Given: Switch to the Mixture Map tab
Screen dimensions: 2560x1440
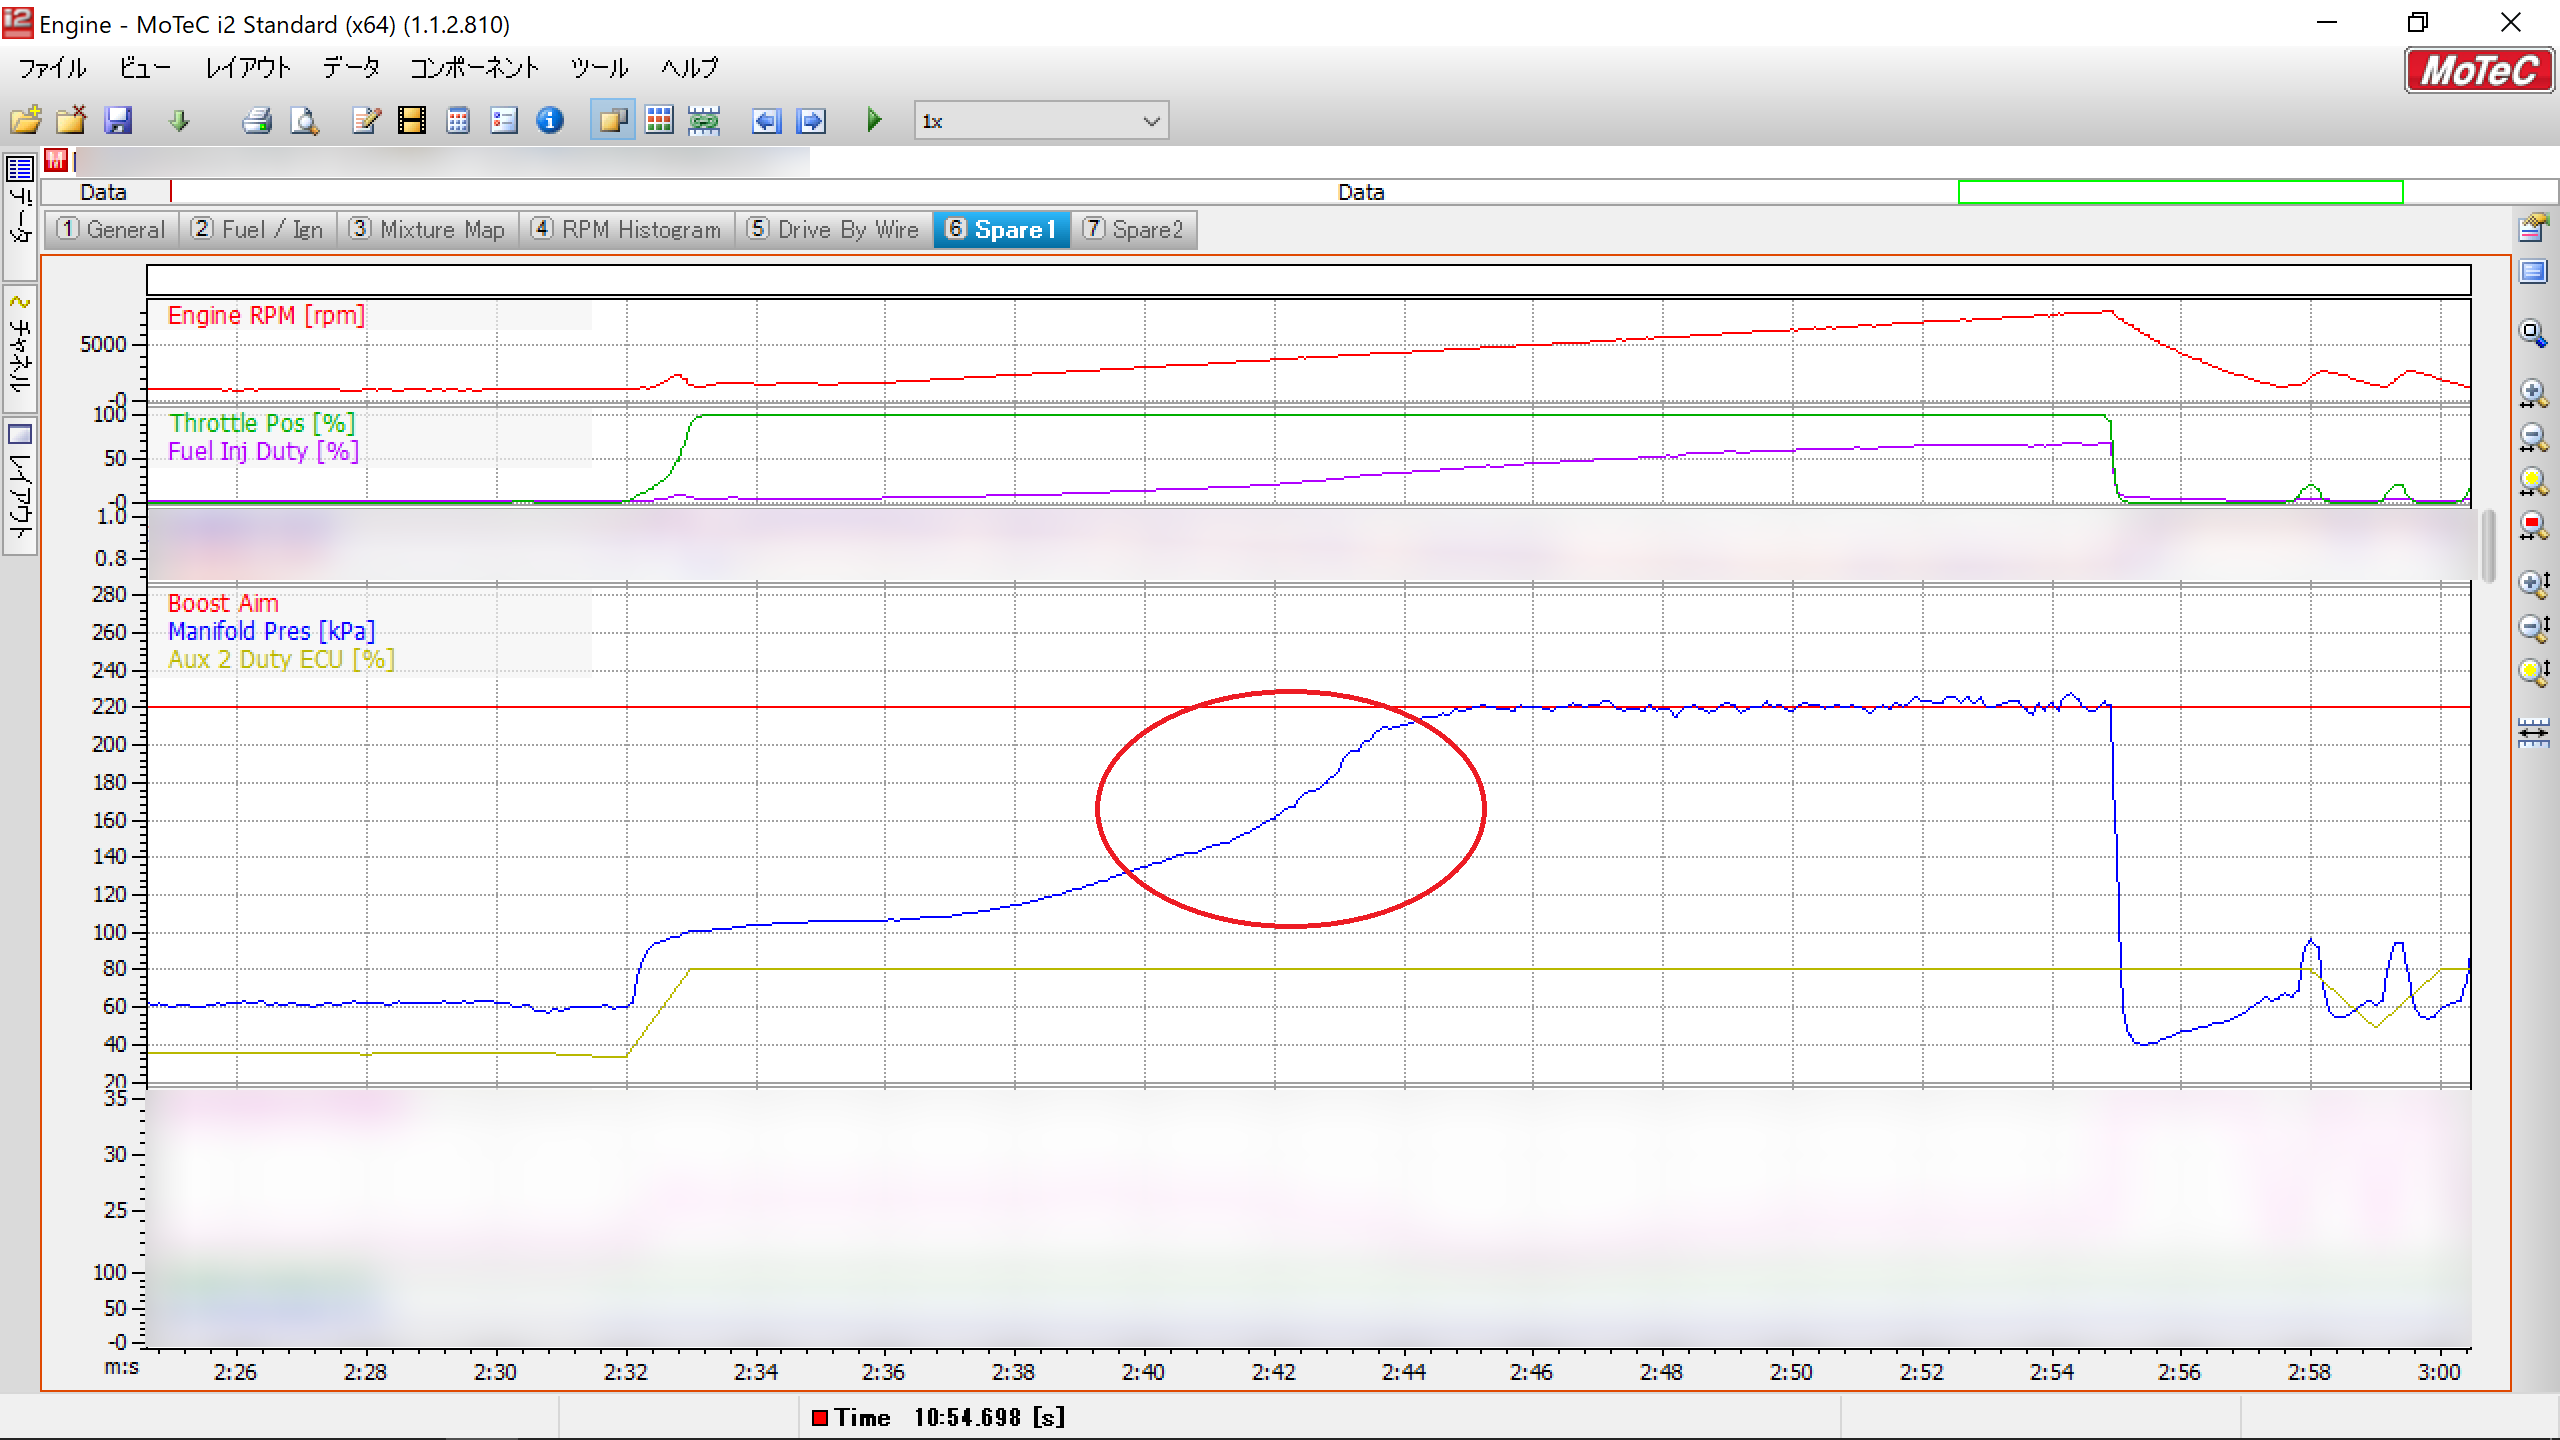Looking at the screenshot, I should [427, 230].
